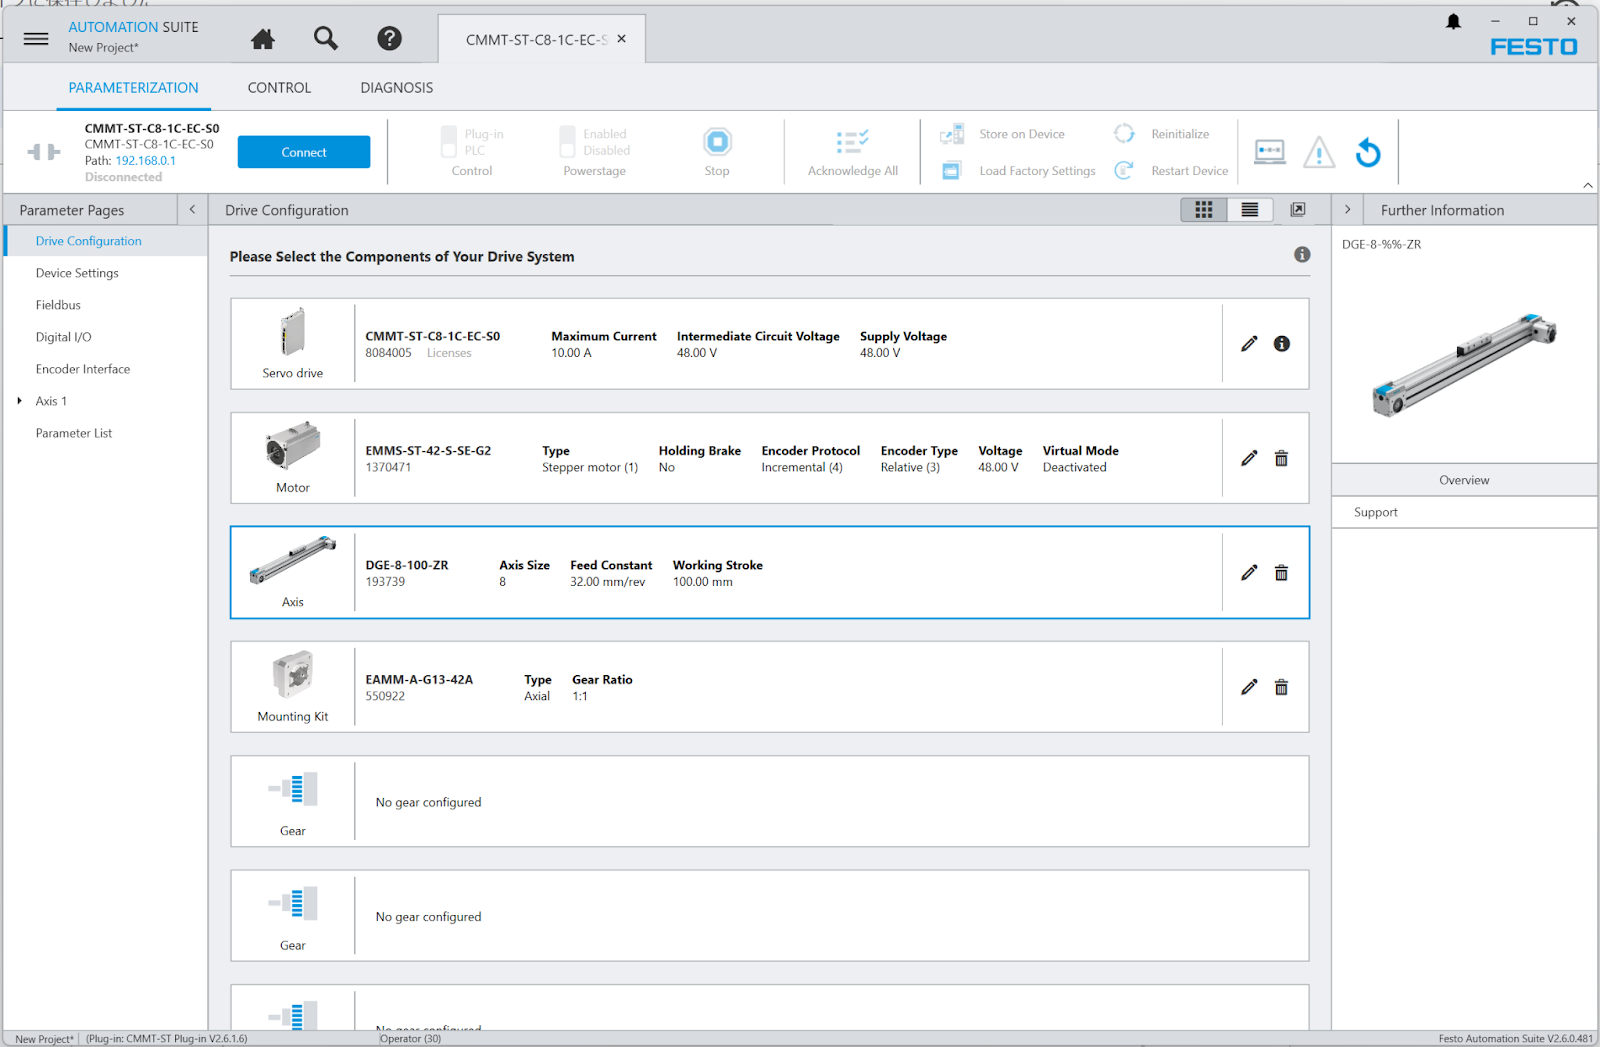This screenshot has width=1600, height=1047.
Task: Click the Connect button
Action: 304,152
